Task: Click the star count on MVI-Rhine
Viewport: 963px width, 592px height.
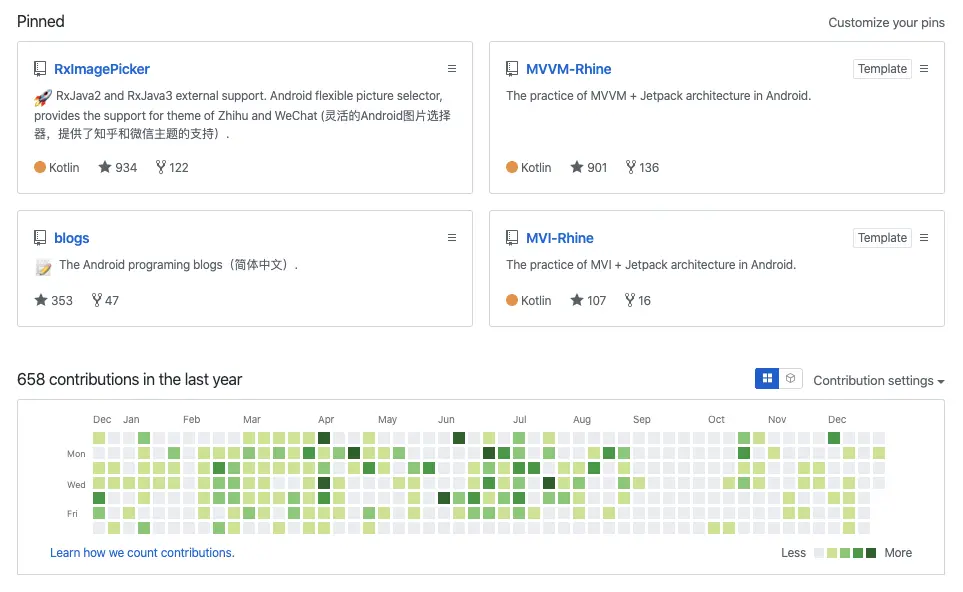Action: (x=589, y=300)
